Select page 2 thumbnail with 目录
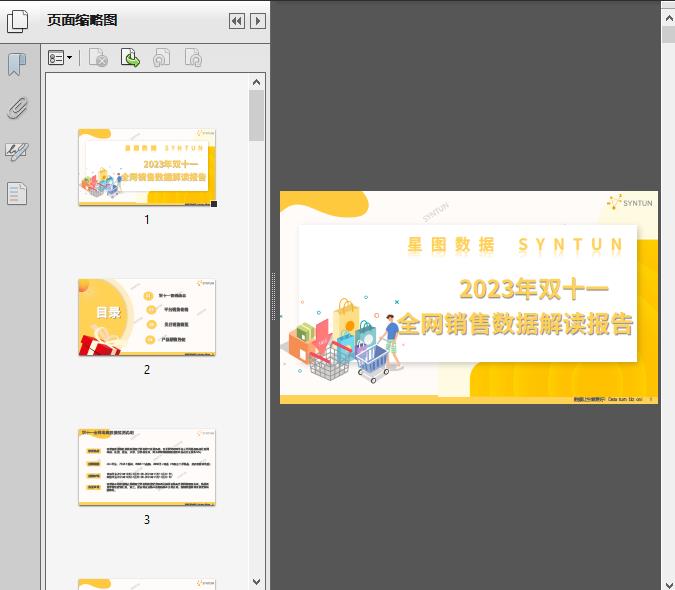The width and height of the screenshot is (675, 590). coord(147,317)
